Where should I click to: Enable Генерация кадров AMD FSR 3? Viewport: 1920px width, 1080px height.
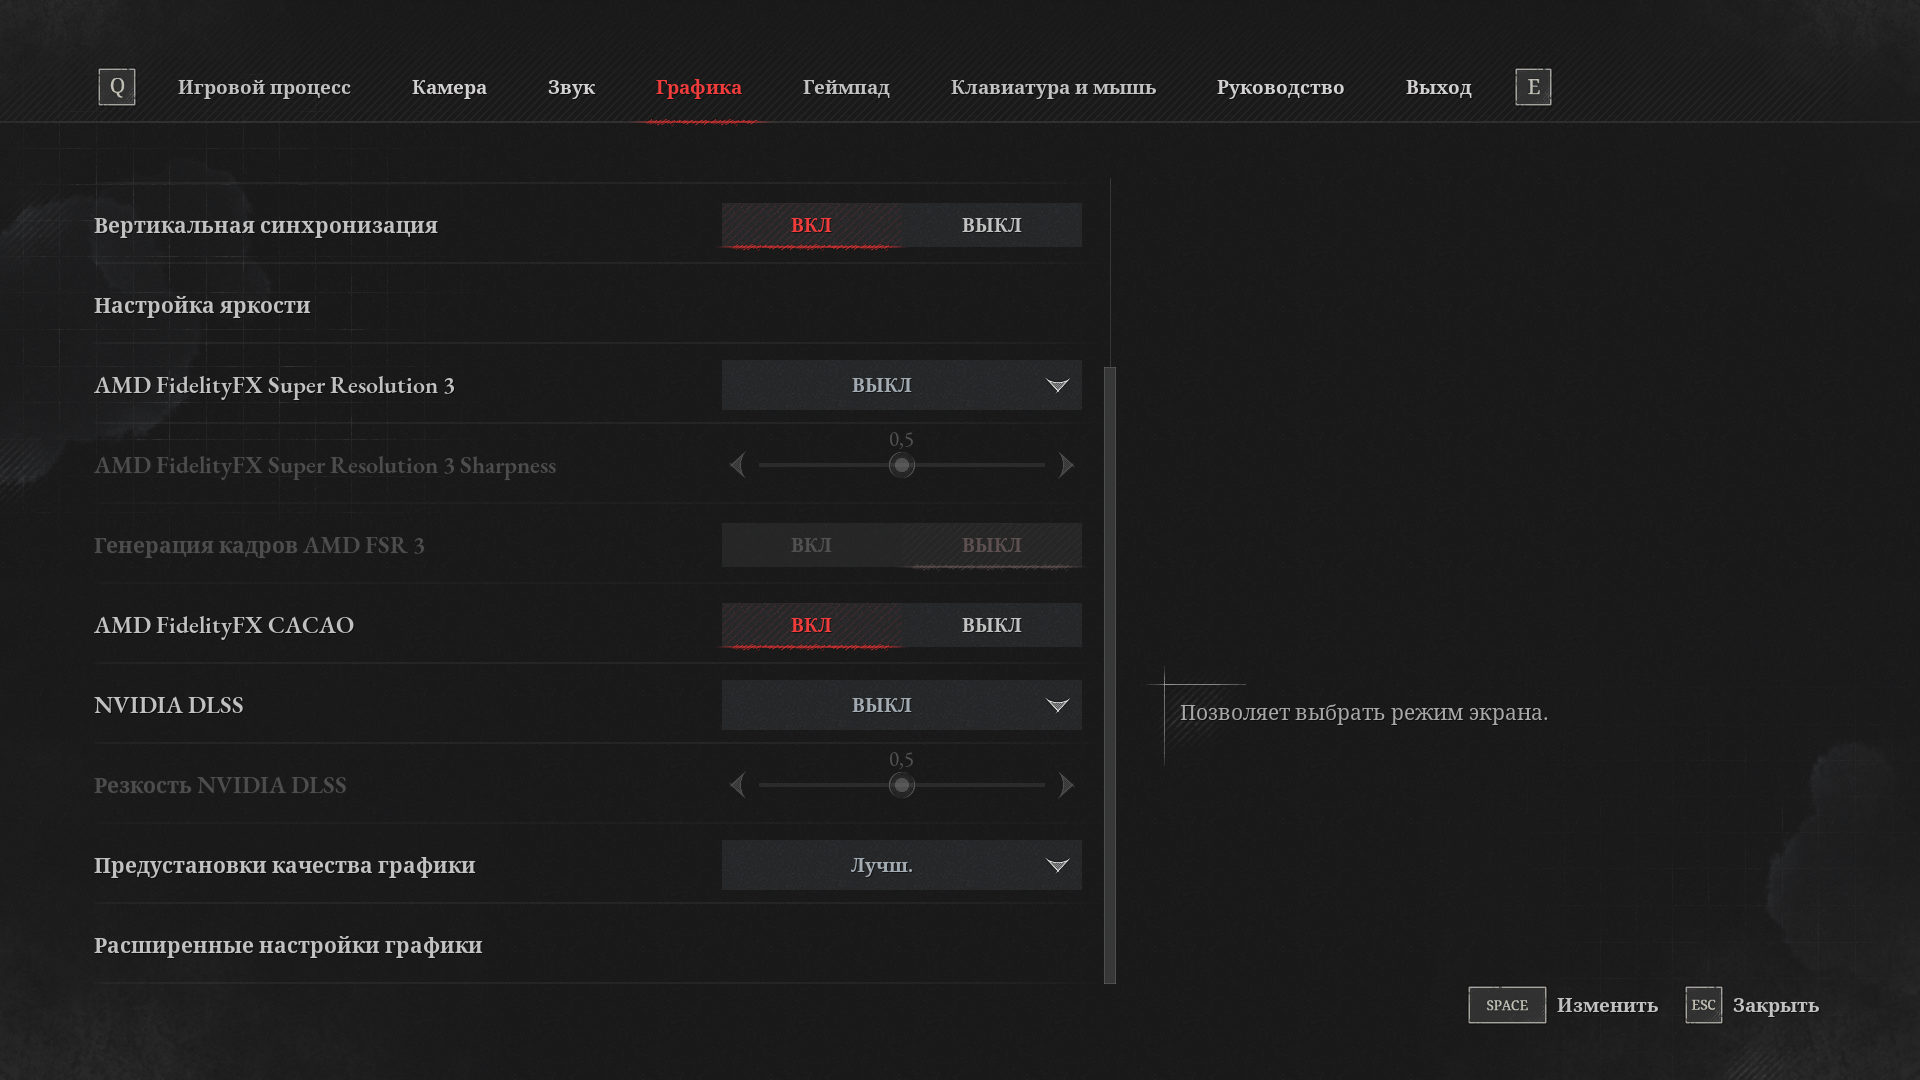(811, 545)
